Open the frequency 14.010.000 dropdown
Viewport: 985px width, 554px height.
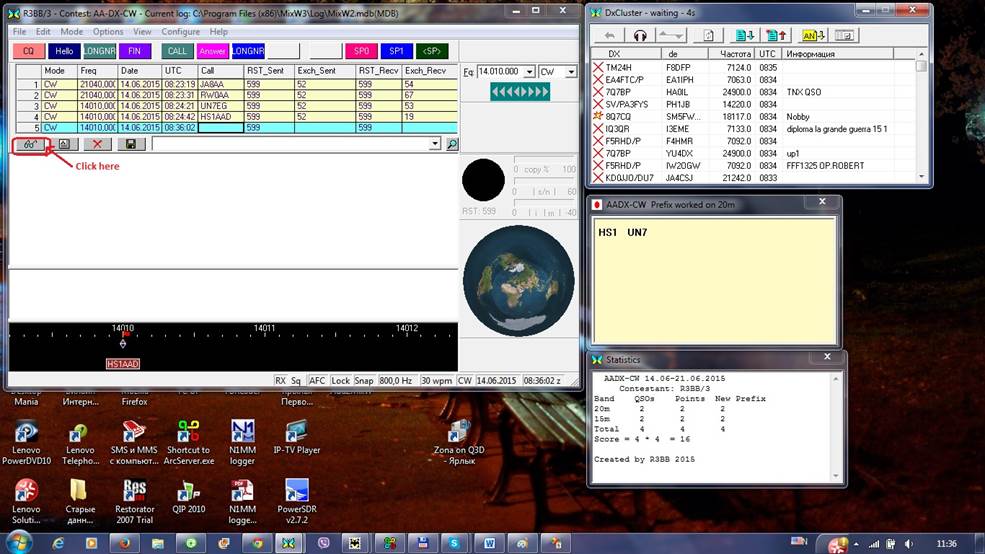[529, 72]
